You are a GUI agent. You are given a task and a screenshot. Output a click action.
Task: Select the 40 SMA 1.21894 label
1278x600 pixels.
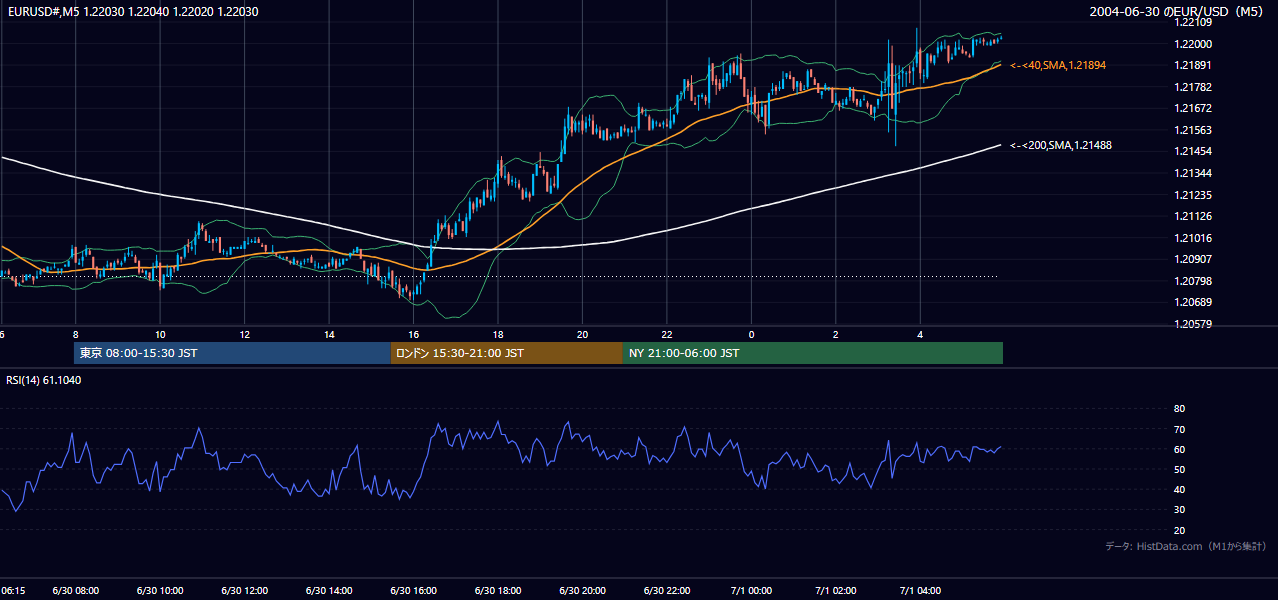1058,65
